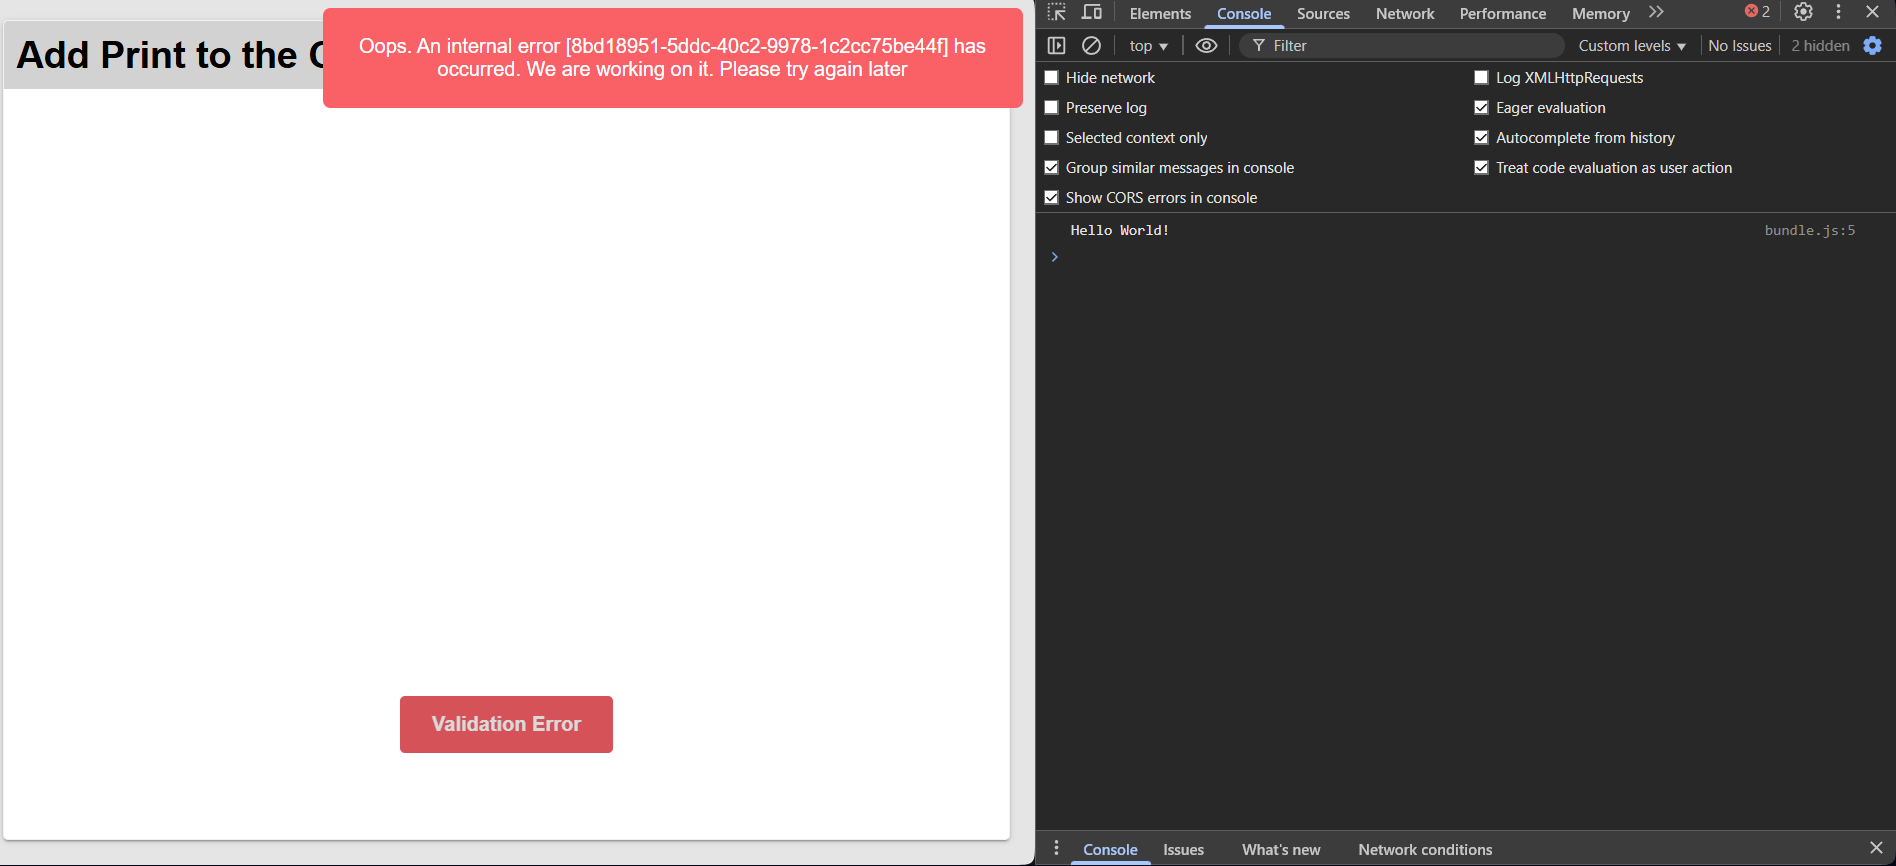Switch to the Network tab
The image size is (1896, 866).
1404,14
